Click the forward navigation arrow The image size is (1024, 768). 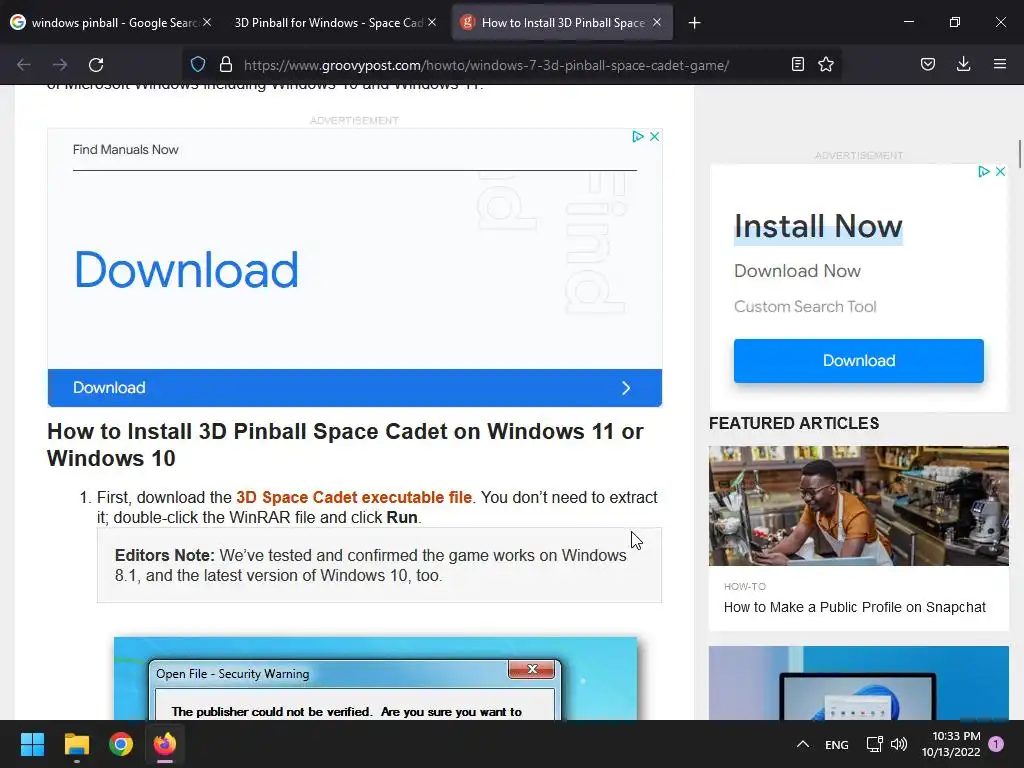[x=60, y=65]
